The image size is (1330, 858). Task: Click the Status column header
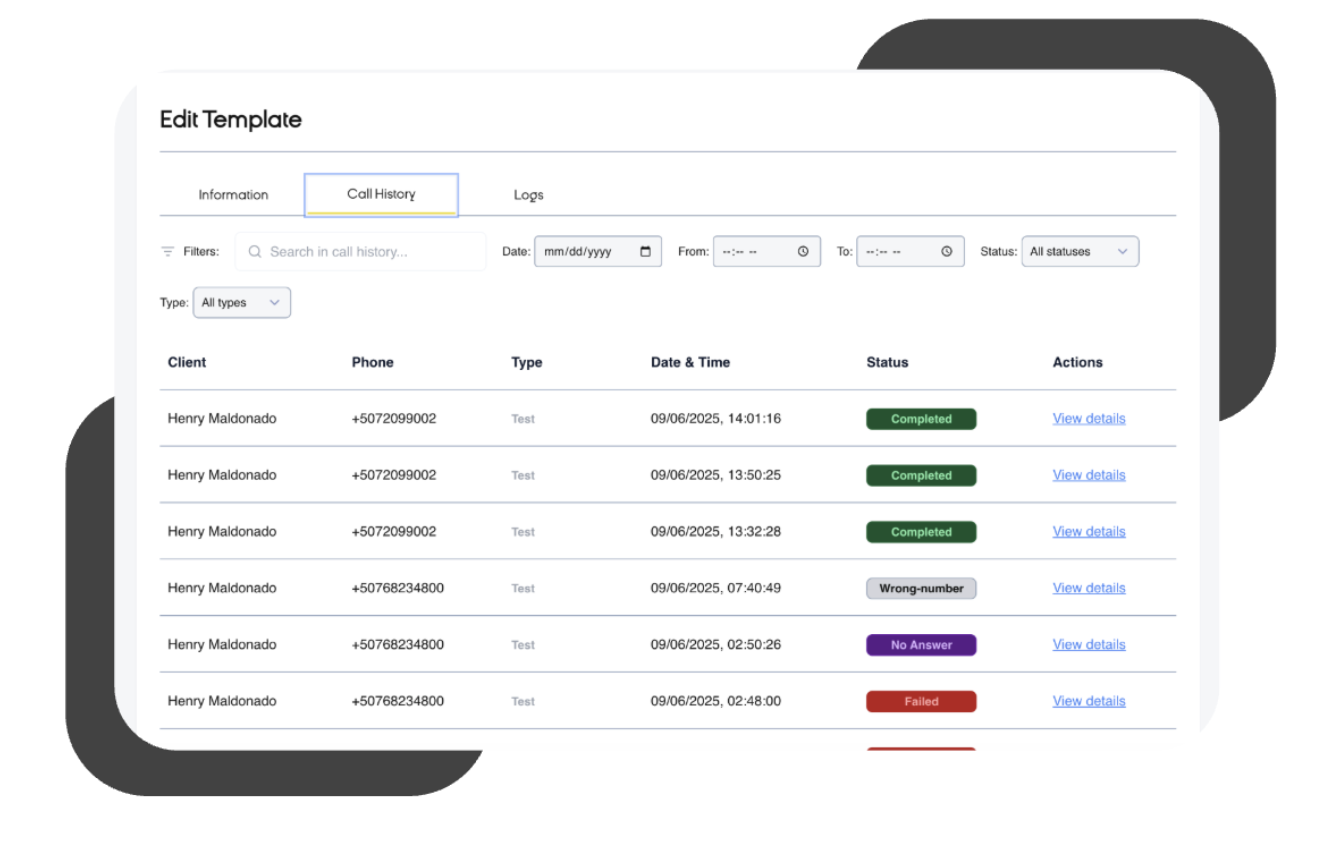[887, 362]
